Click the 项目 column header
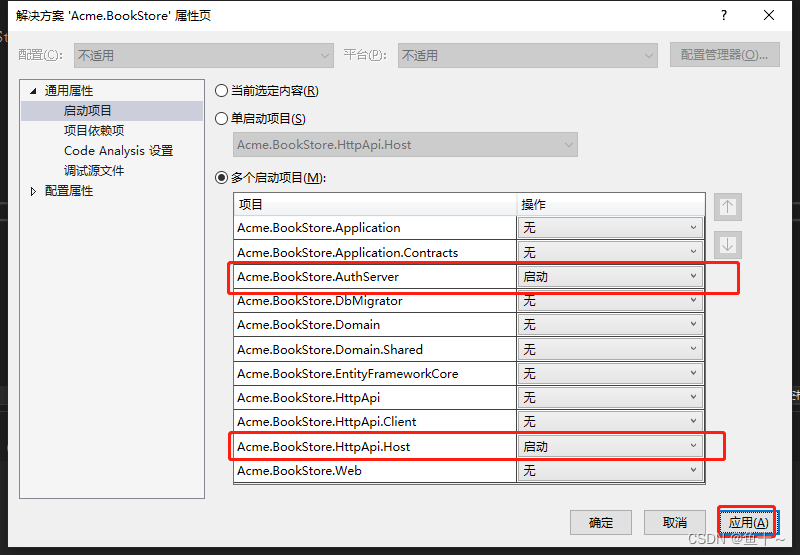 (x=375, y=205)
